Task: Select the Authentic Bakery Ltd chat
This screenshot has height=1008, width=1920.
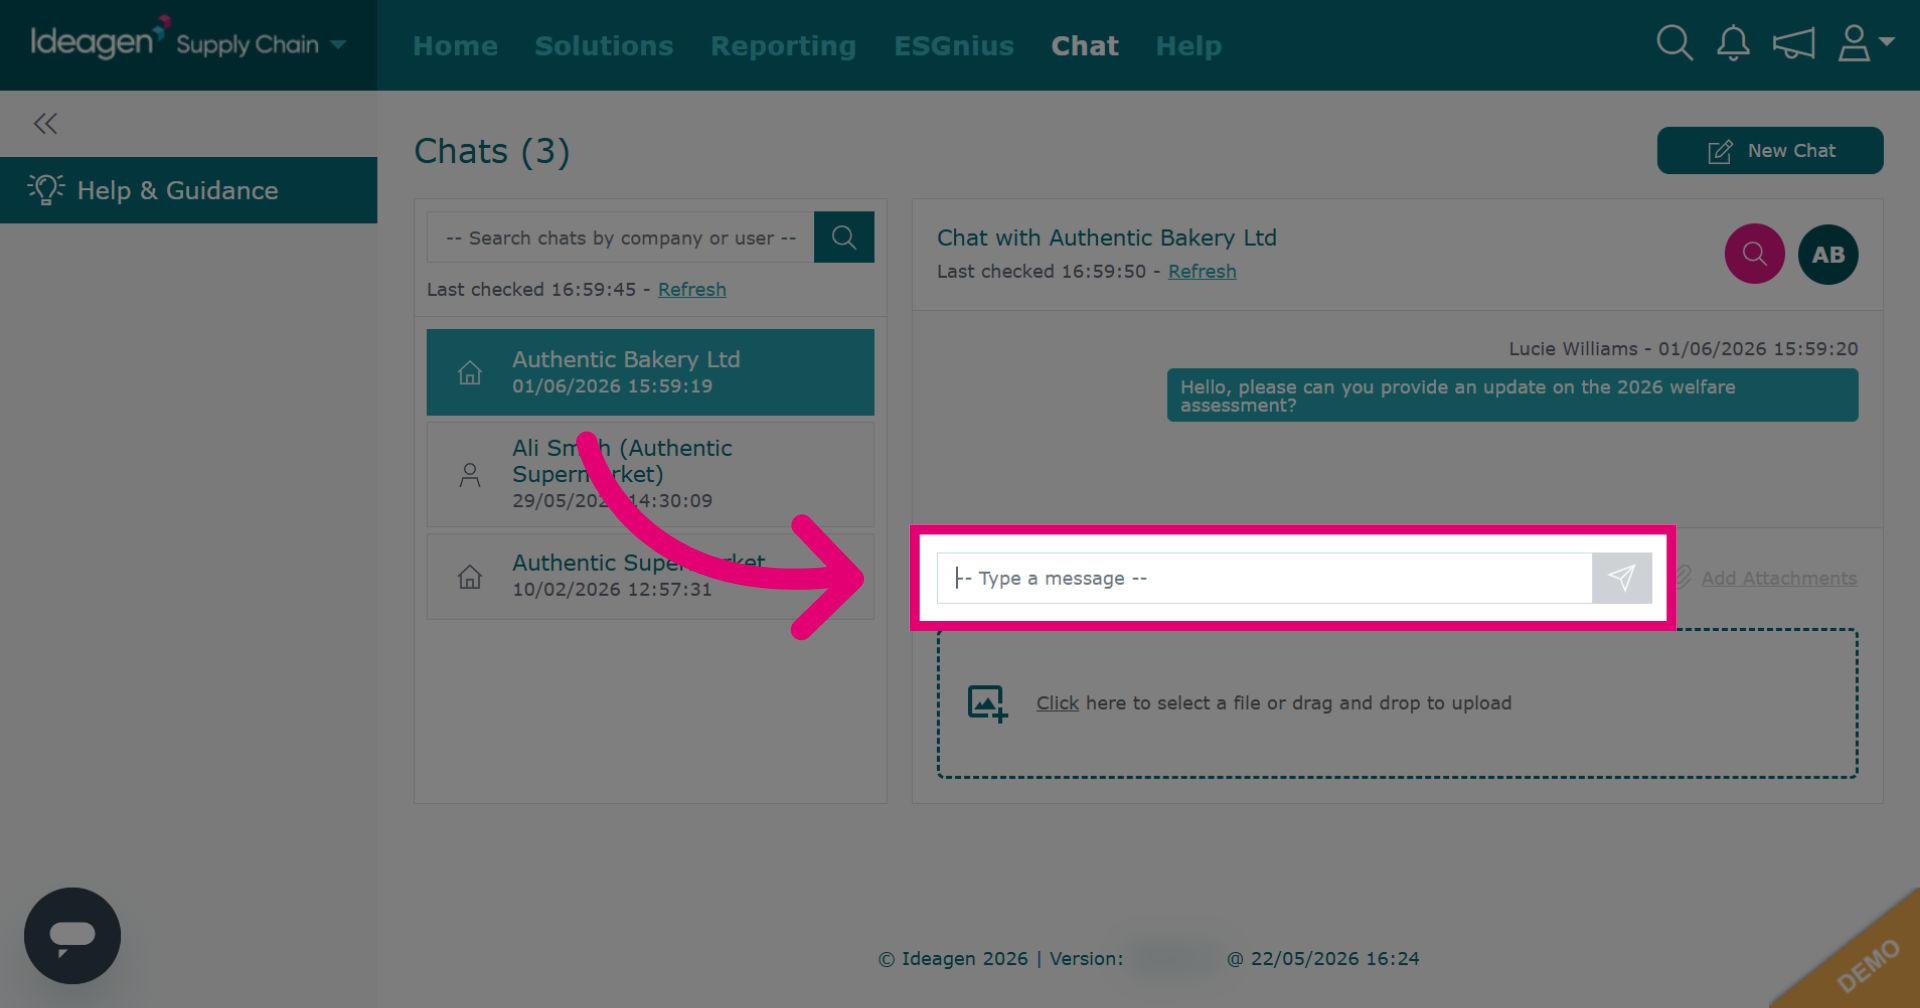Action: 650,372
